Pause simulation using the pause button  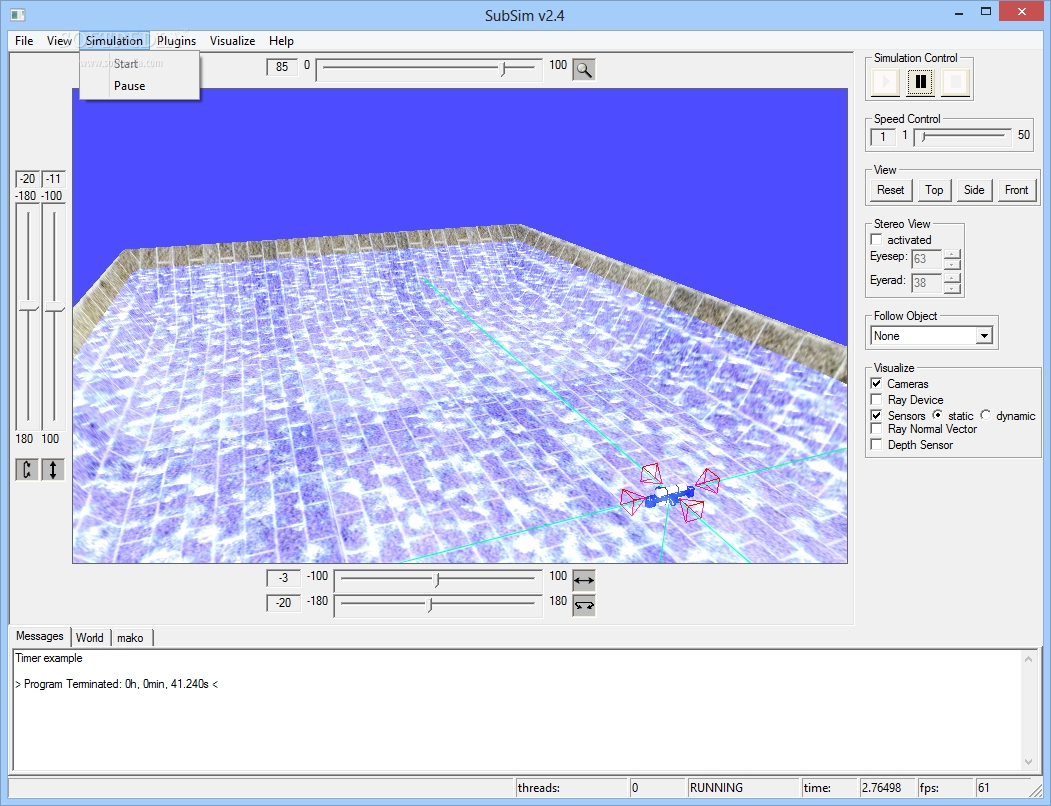[921, 82]
